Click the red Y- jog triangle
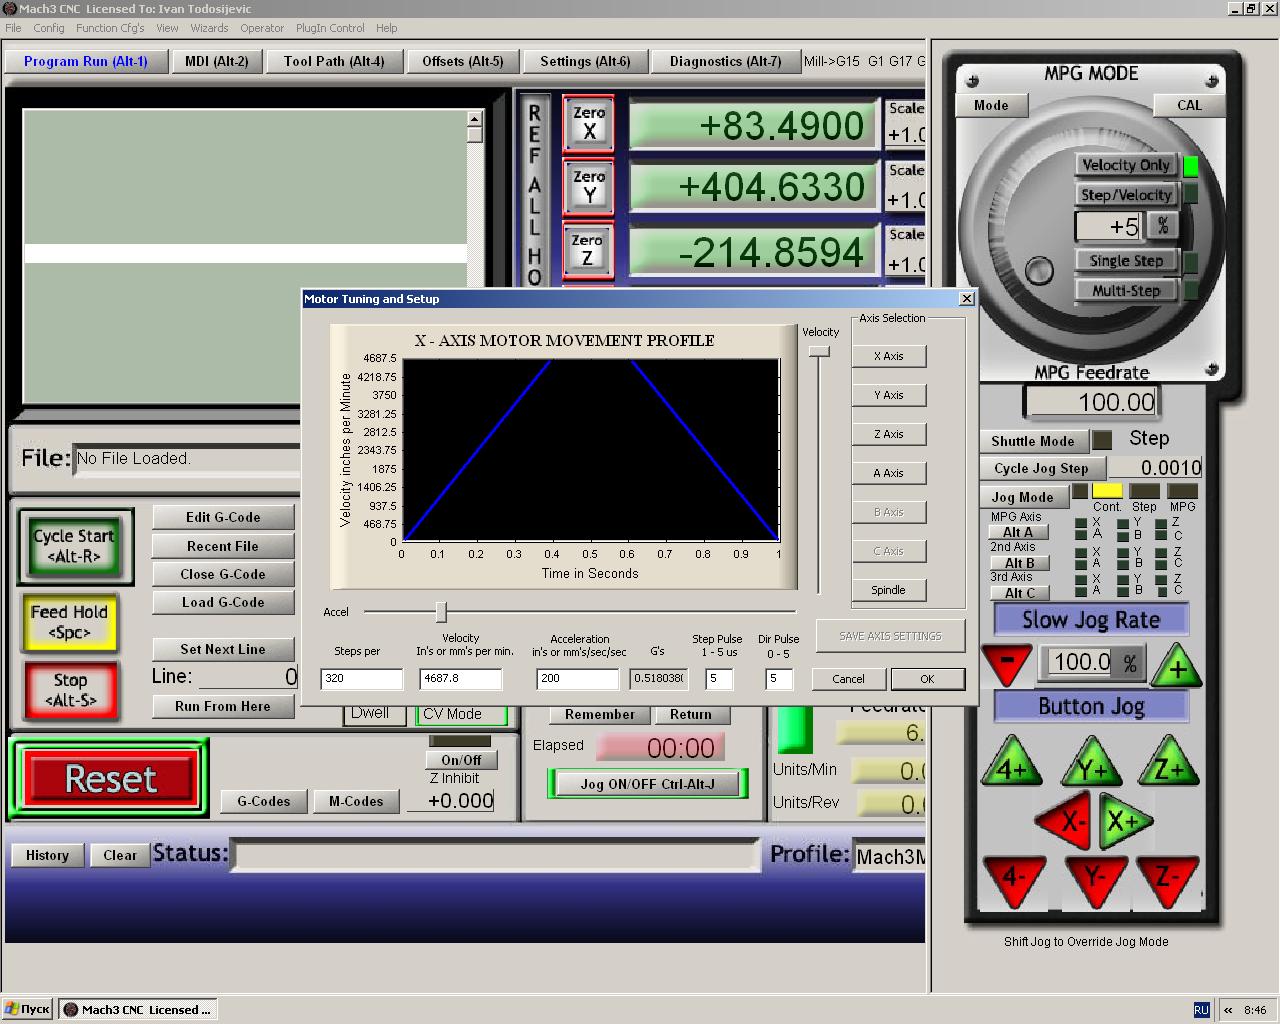This screenshot has width=1280, height=1024. [x=1095, y=879]
